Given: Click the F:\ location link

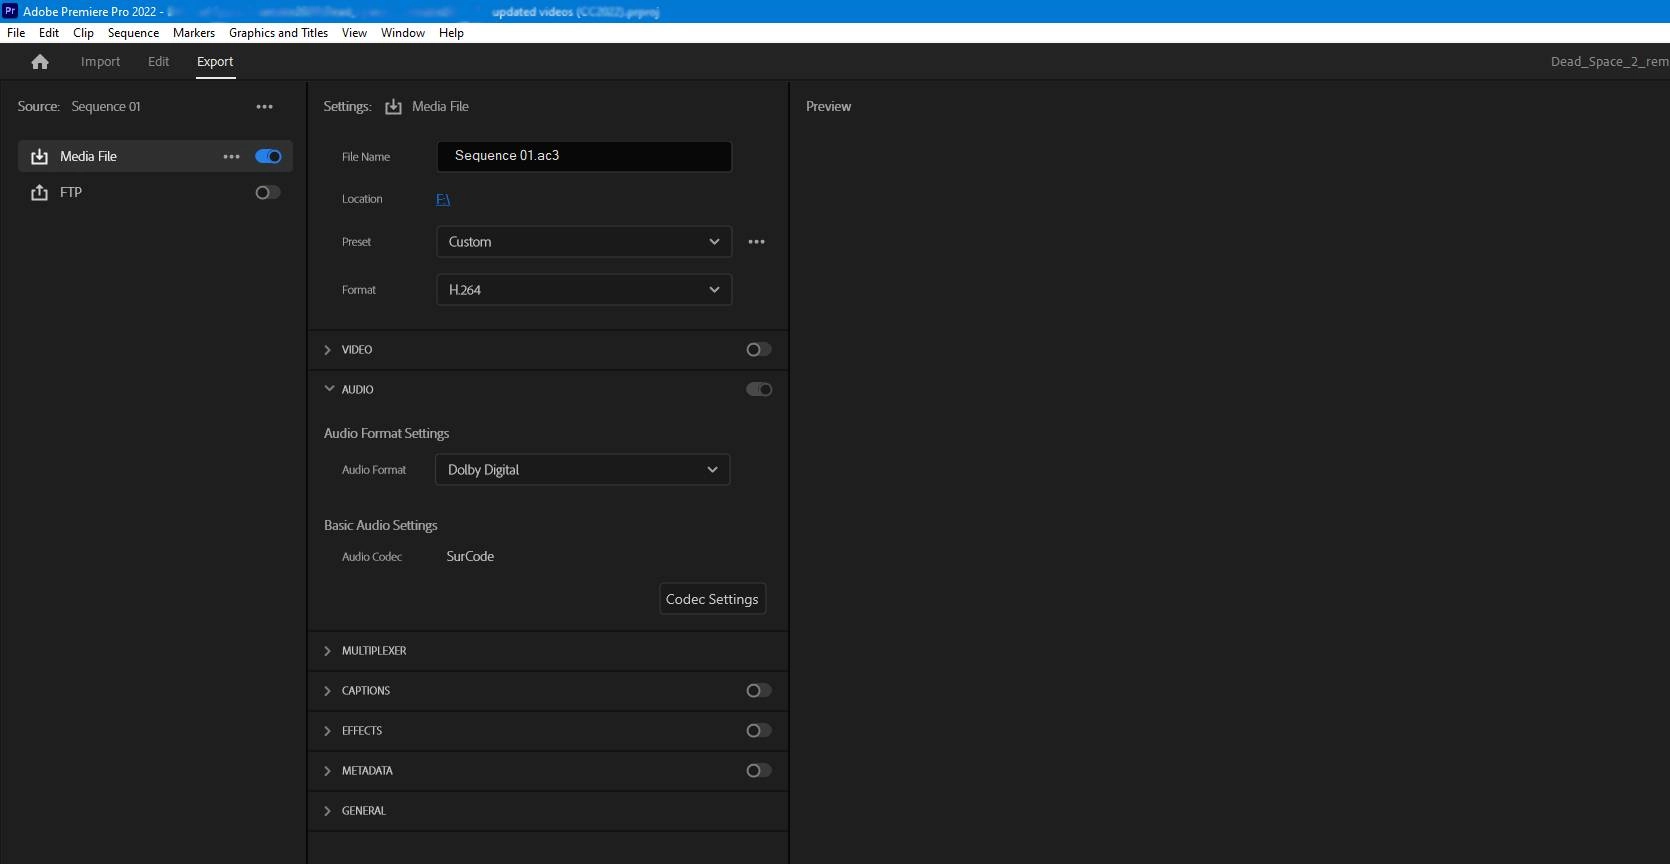Looking at the screenshot, I should (x=443, y=200).
